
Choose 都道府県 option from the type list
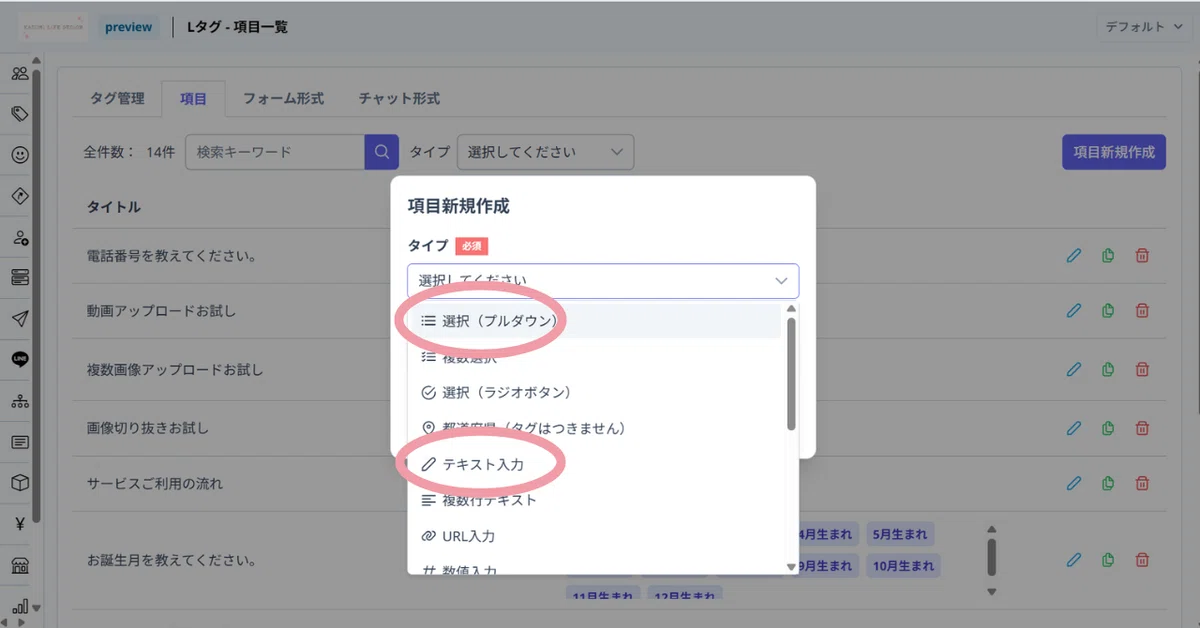594,428
